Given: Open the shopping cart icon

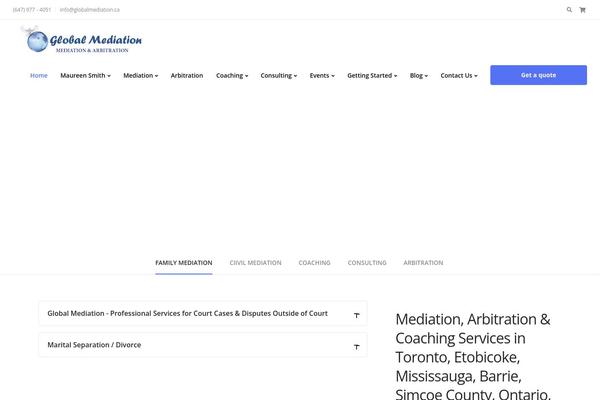Looking at the screenshot, I should (x=582, y=10).
